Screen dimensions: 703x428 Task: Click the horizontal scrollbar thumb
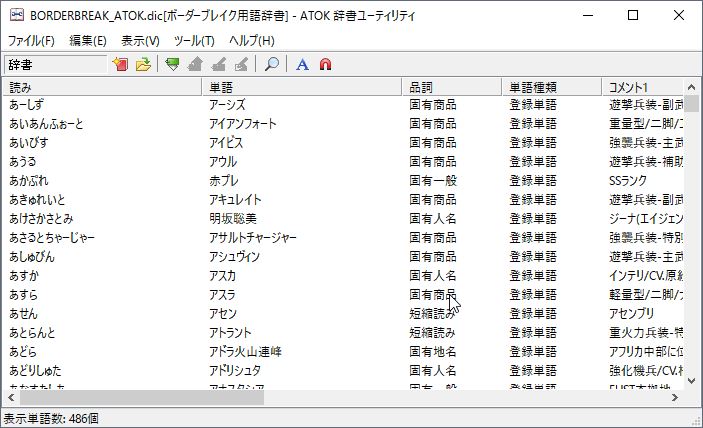(142, 397)
